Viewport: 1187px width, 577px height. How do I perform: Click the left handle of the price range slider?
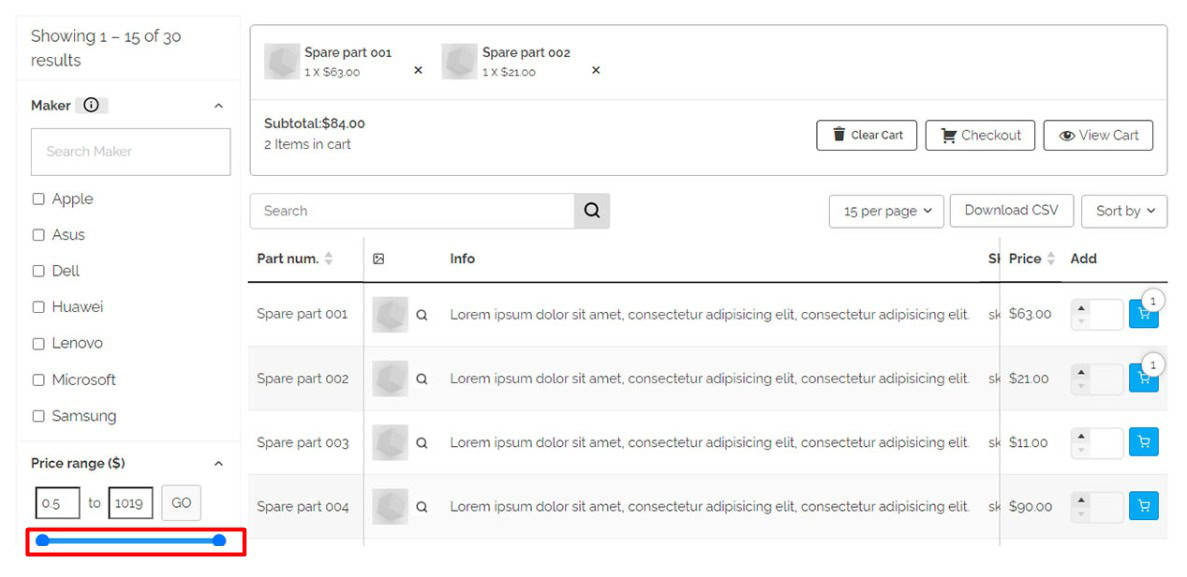(x=42, y=540)
